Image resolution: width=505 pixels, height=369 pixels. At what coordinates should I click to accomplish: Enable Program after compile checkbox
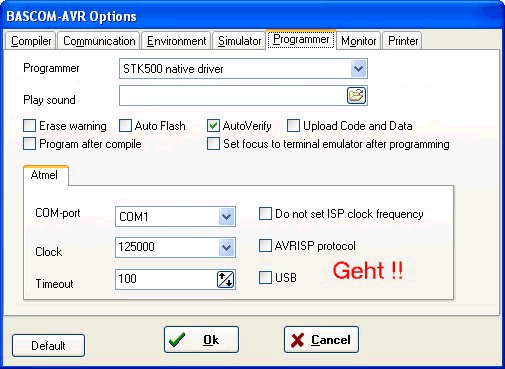[x=29, y=144]
